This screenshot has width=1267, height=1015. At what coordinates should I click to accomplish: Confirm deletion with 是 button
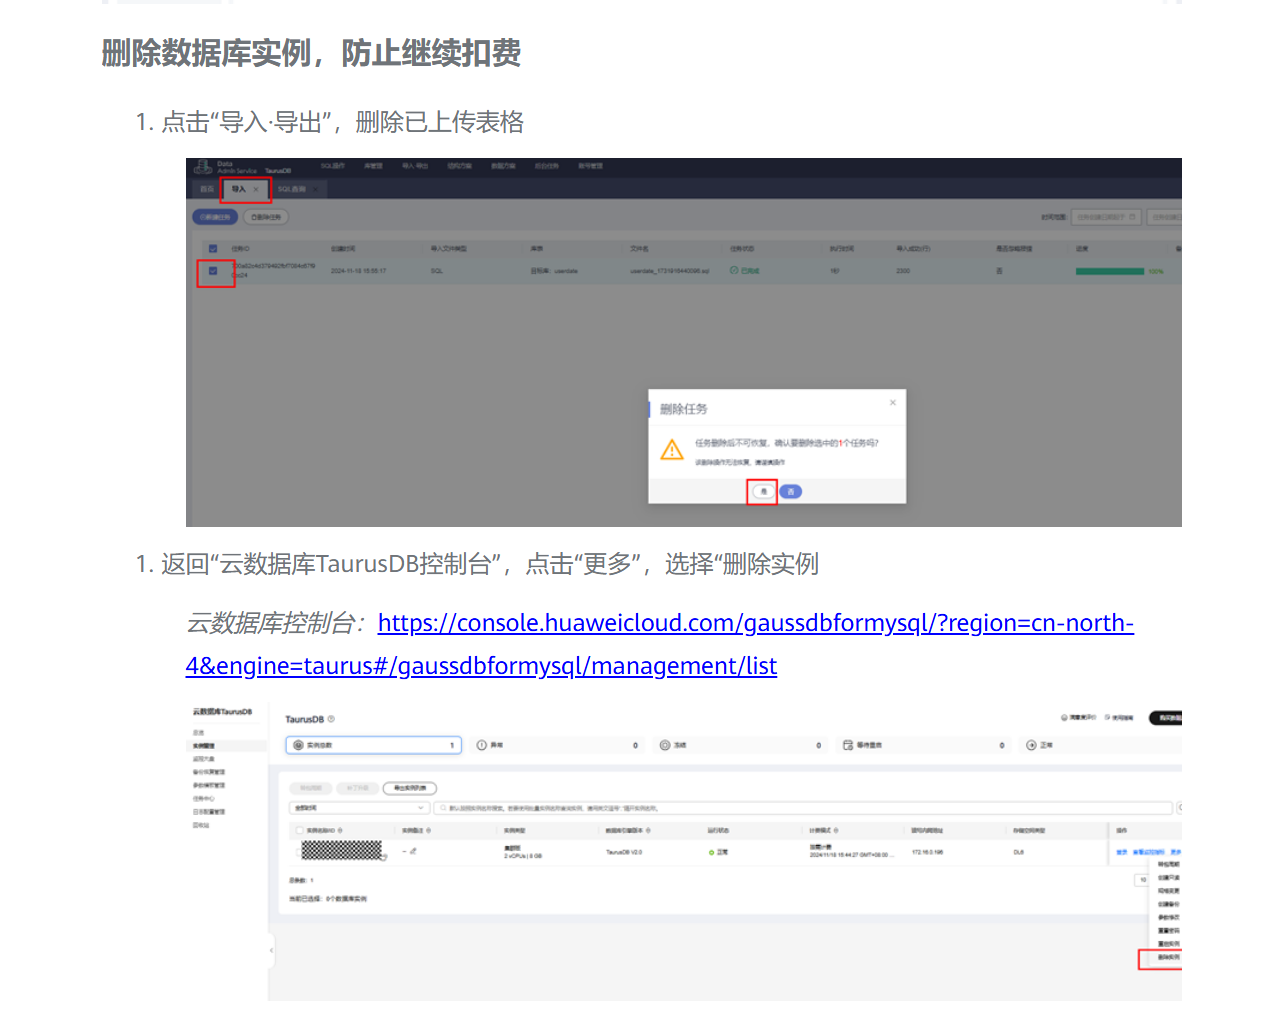[x=764, y=491]
